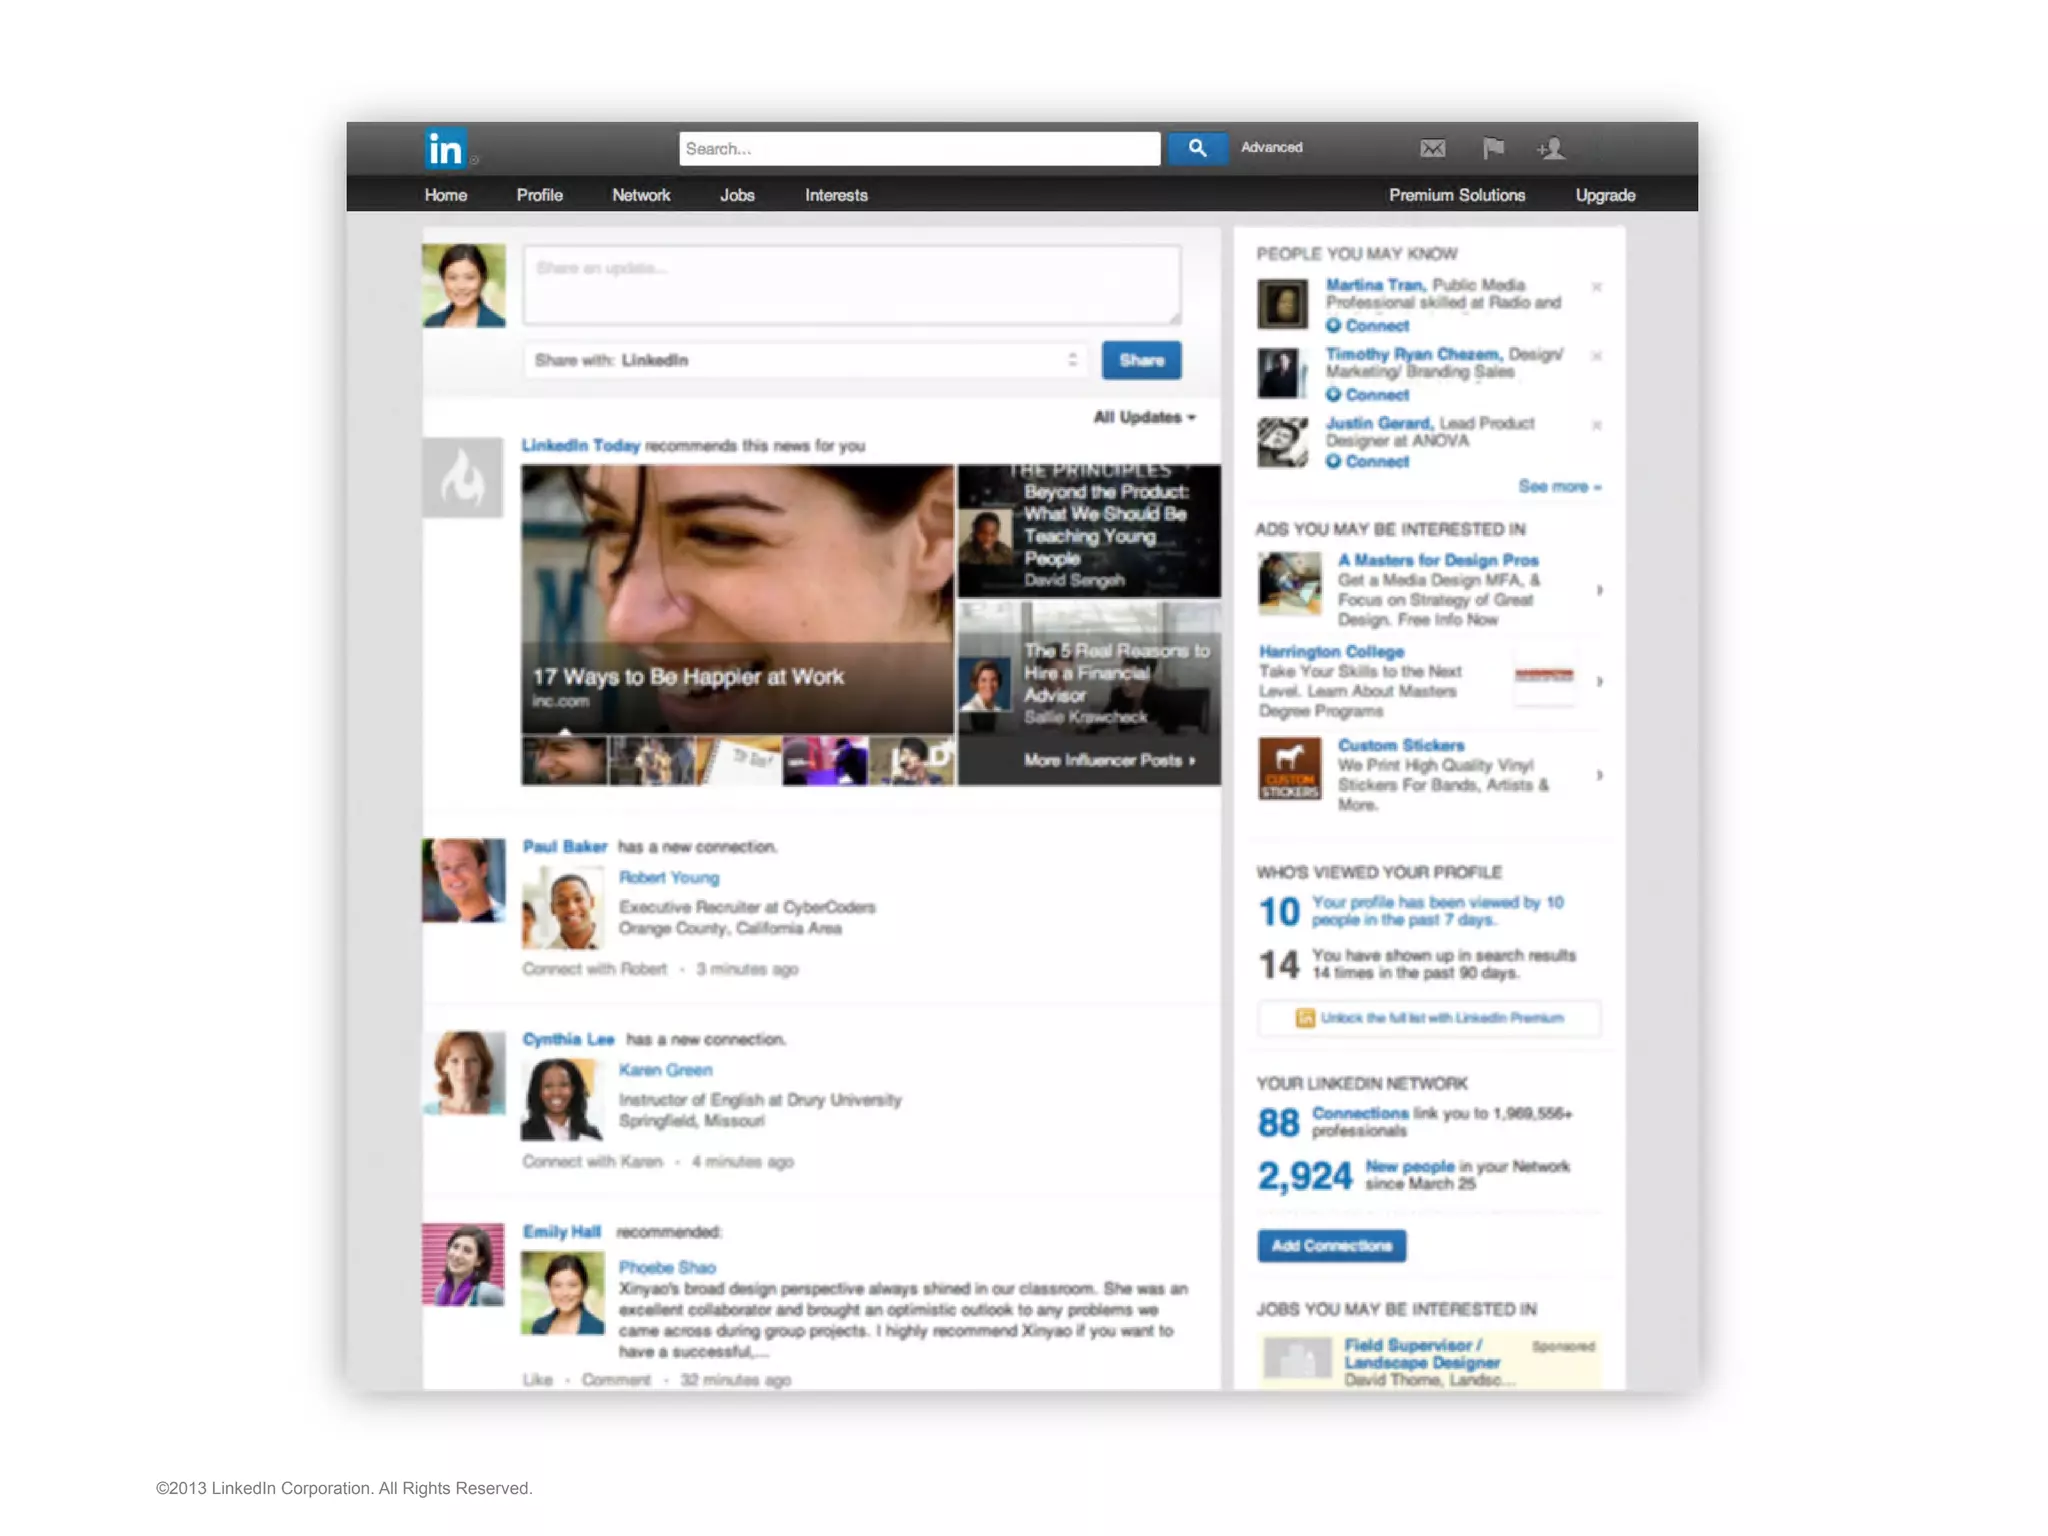Dismiss Martina Tran suggestion with X
Screen dimensions: 2048x1536
1596,287
